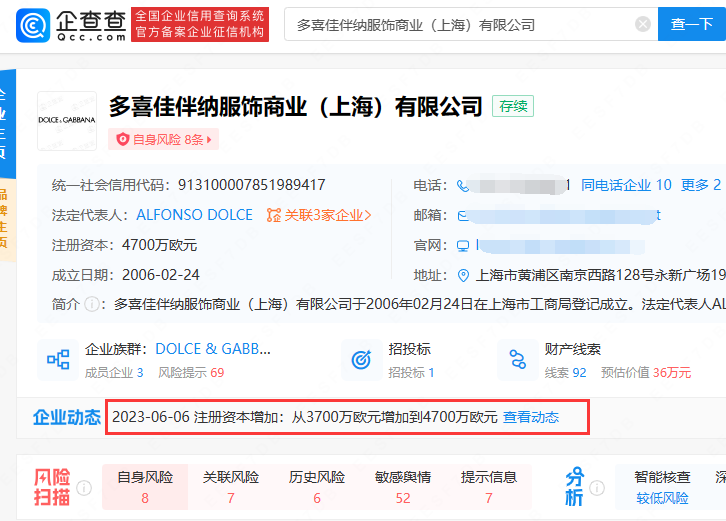Click the 存续 status tag

click(x=513, y=106)
